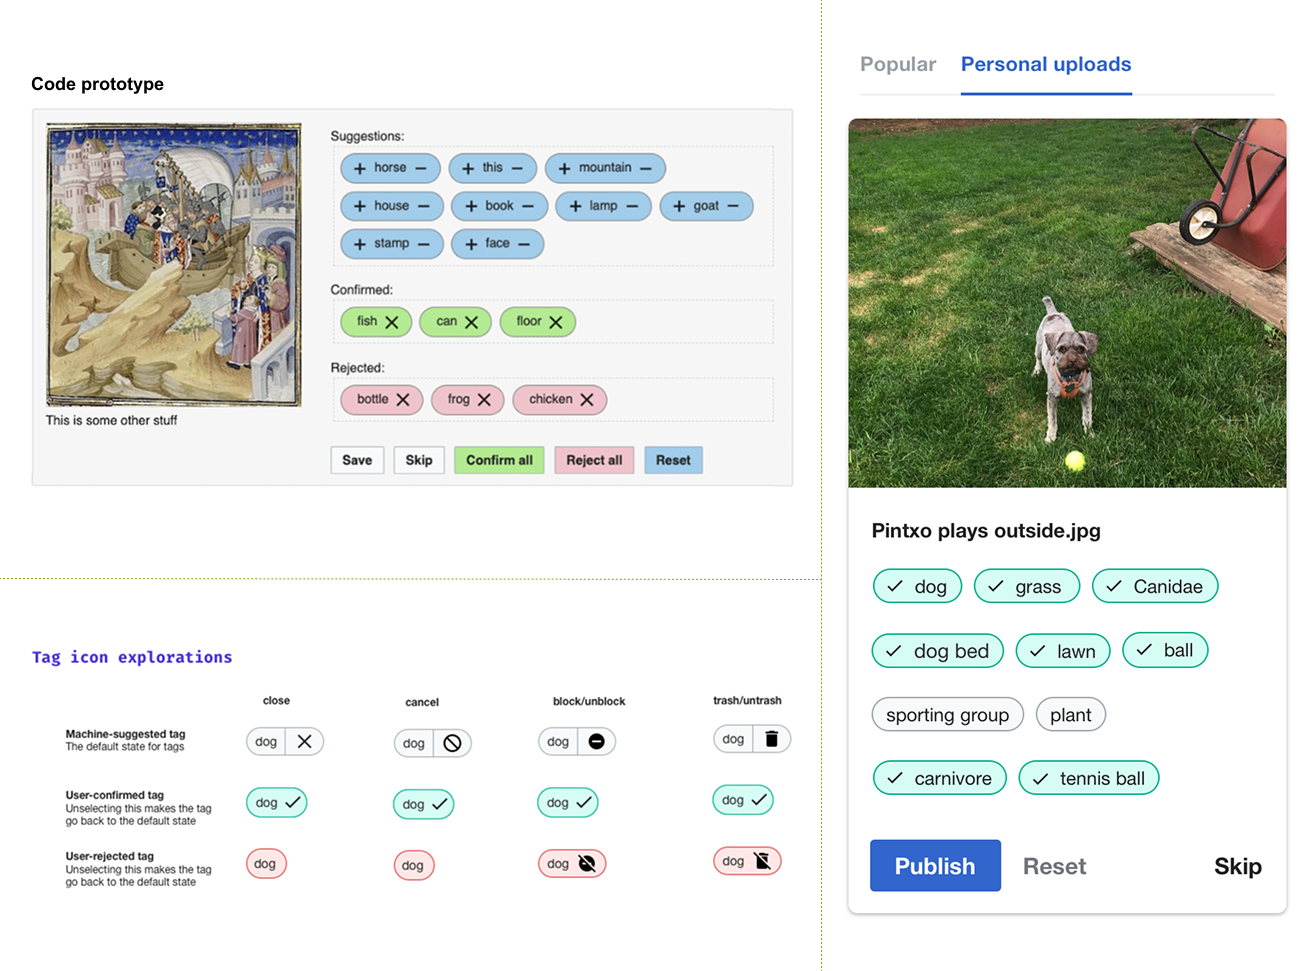
Task: Click confirmed dog tag under cancel column
Action: coord(424,804)
